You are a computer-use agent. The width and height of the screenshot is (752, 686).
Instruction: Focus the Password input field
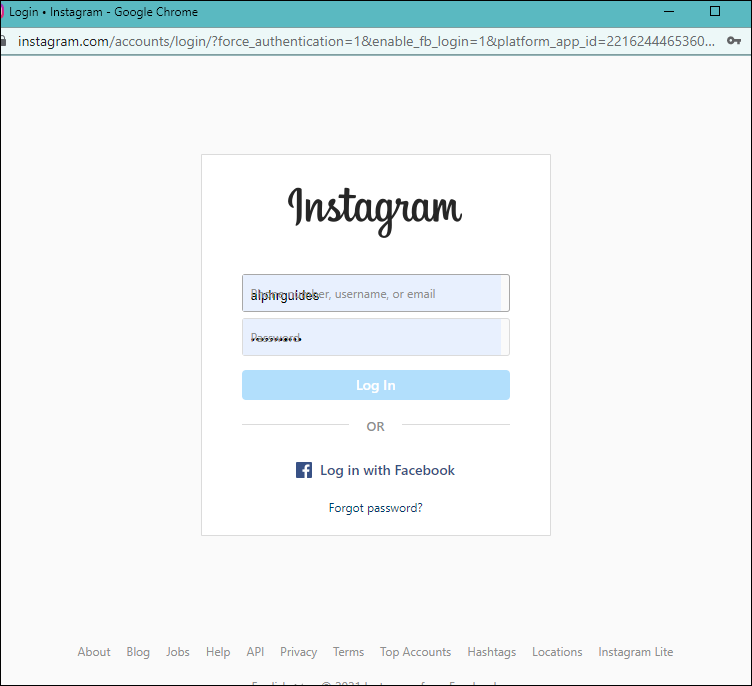[376, 337]
